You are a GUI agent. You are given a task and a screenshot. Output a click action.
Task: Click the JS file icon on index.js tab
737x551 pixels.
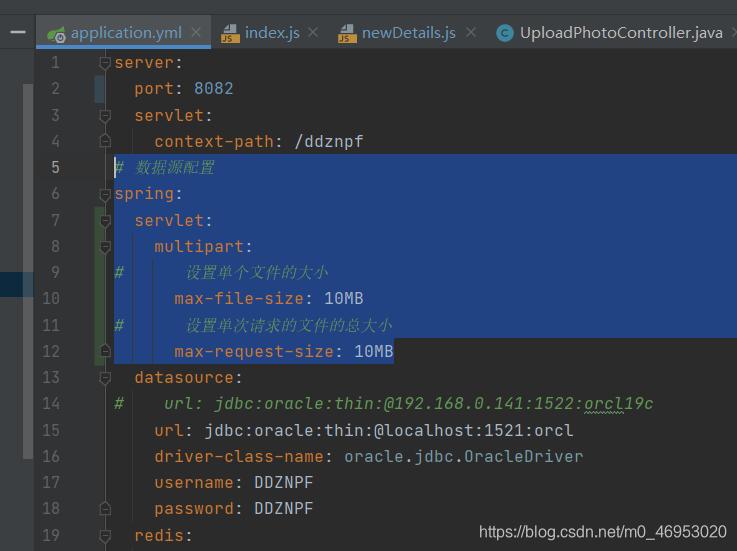tap(229, 33)
